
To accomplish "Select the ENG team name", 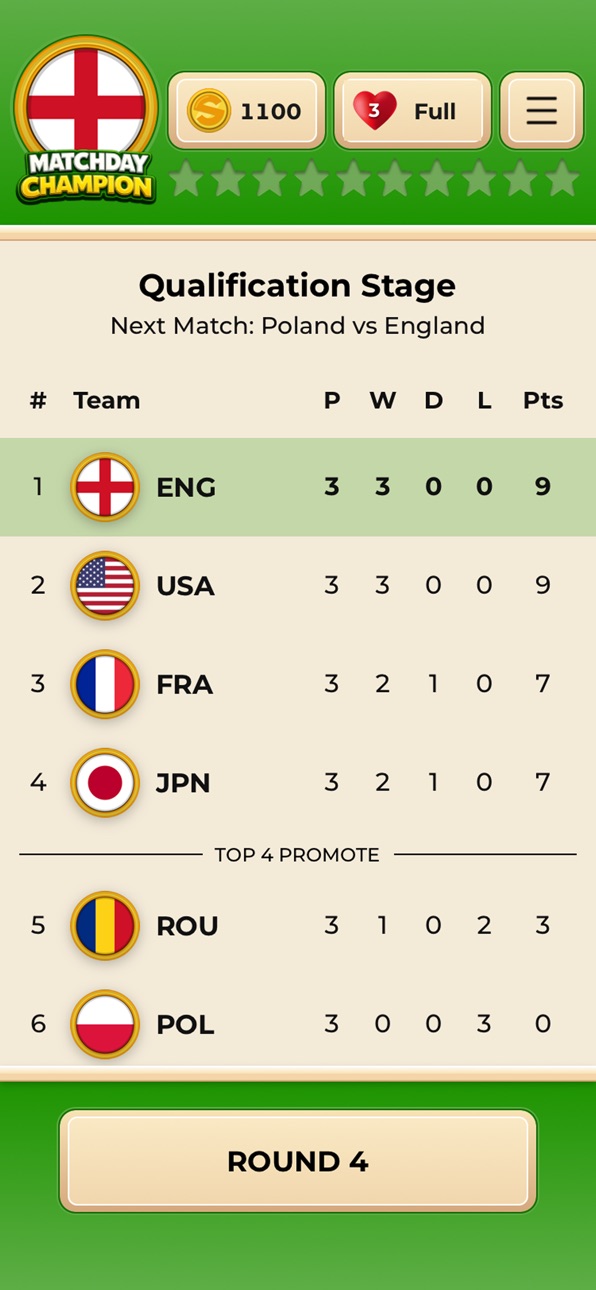I will point(186,487).
